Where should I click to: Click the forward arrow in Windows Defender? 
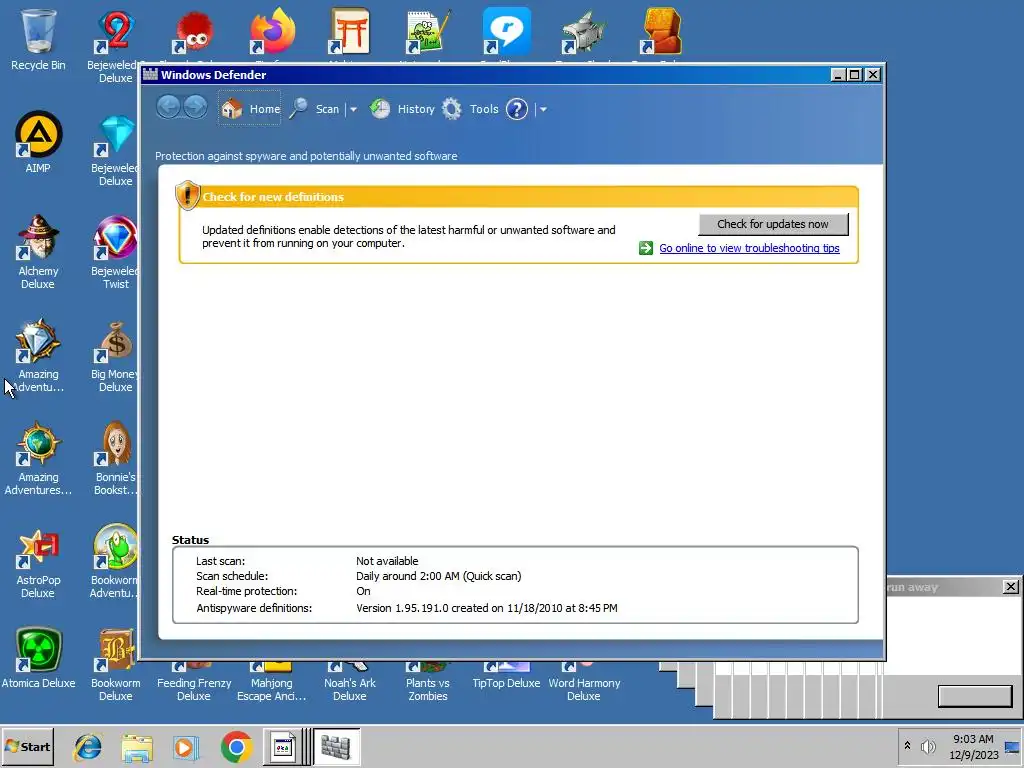click(195, 107)
